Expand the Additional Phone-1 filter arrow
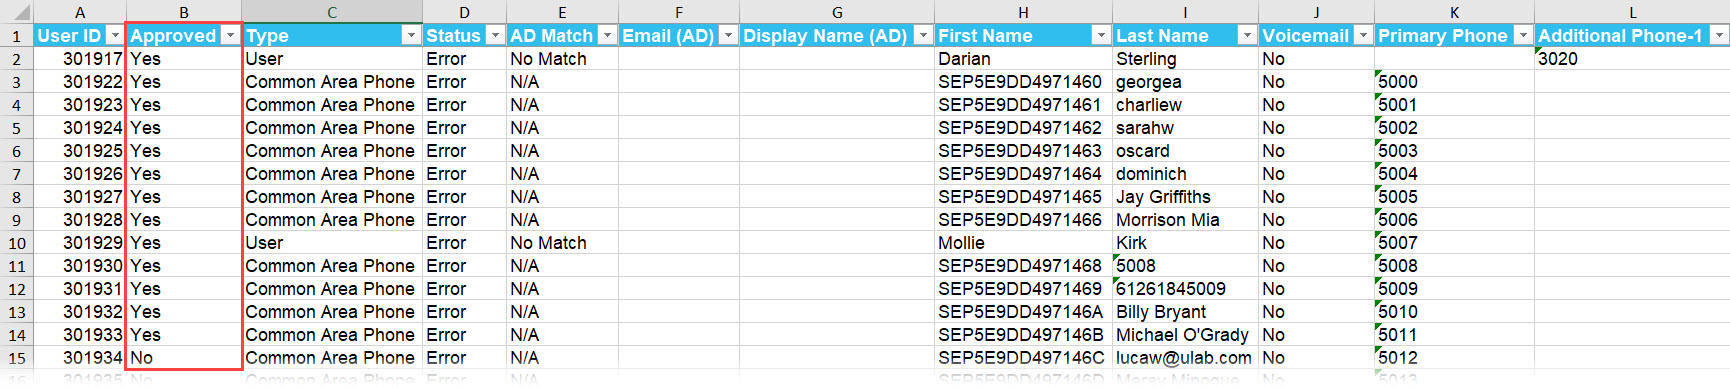Image resolution: width=1730 pixels, height=388 pixels. [1719, 35]
